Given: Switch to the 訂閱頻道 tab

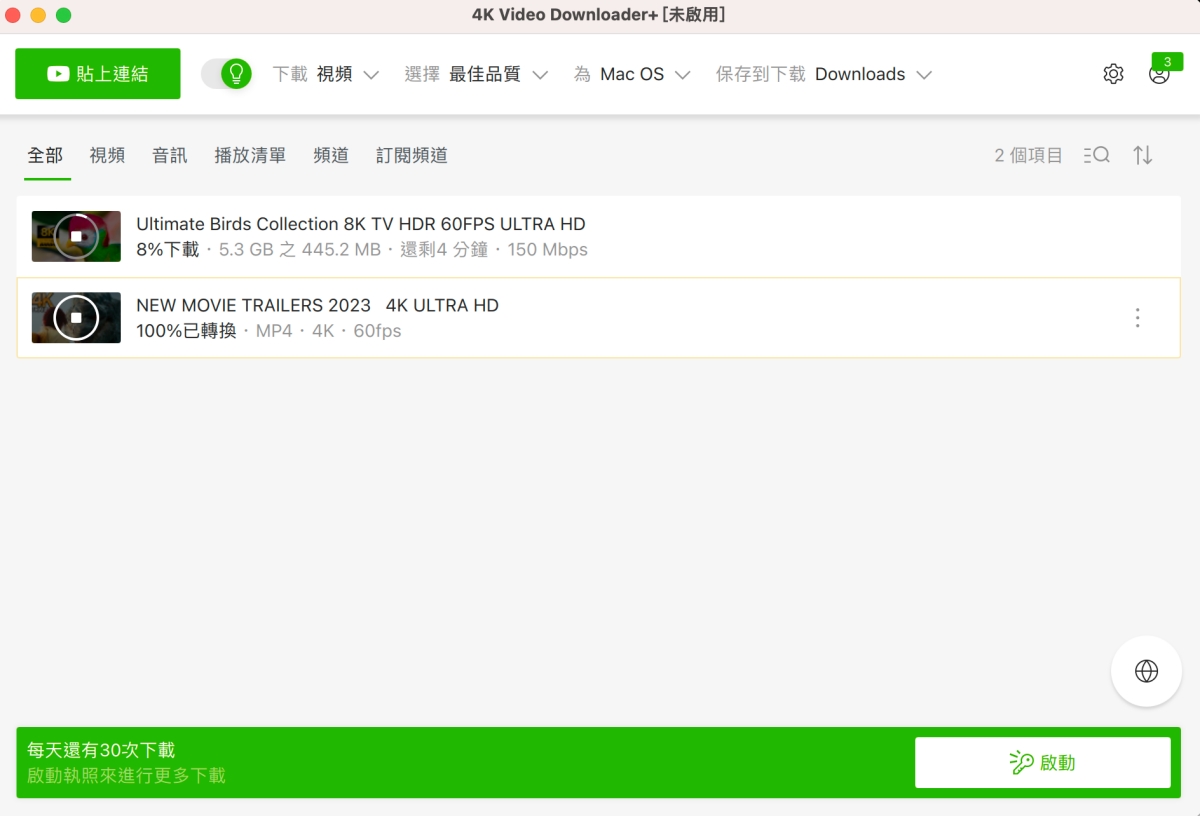Looking at the screenshot, I should (x=412, y=155).
